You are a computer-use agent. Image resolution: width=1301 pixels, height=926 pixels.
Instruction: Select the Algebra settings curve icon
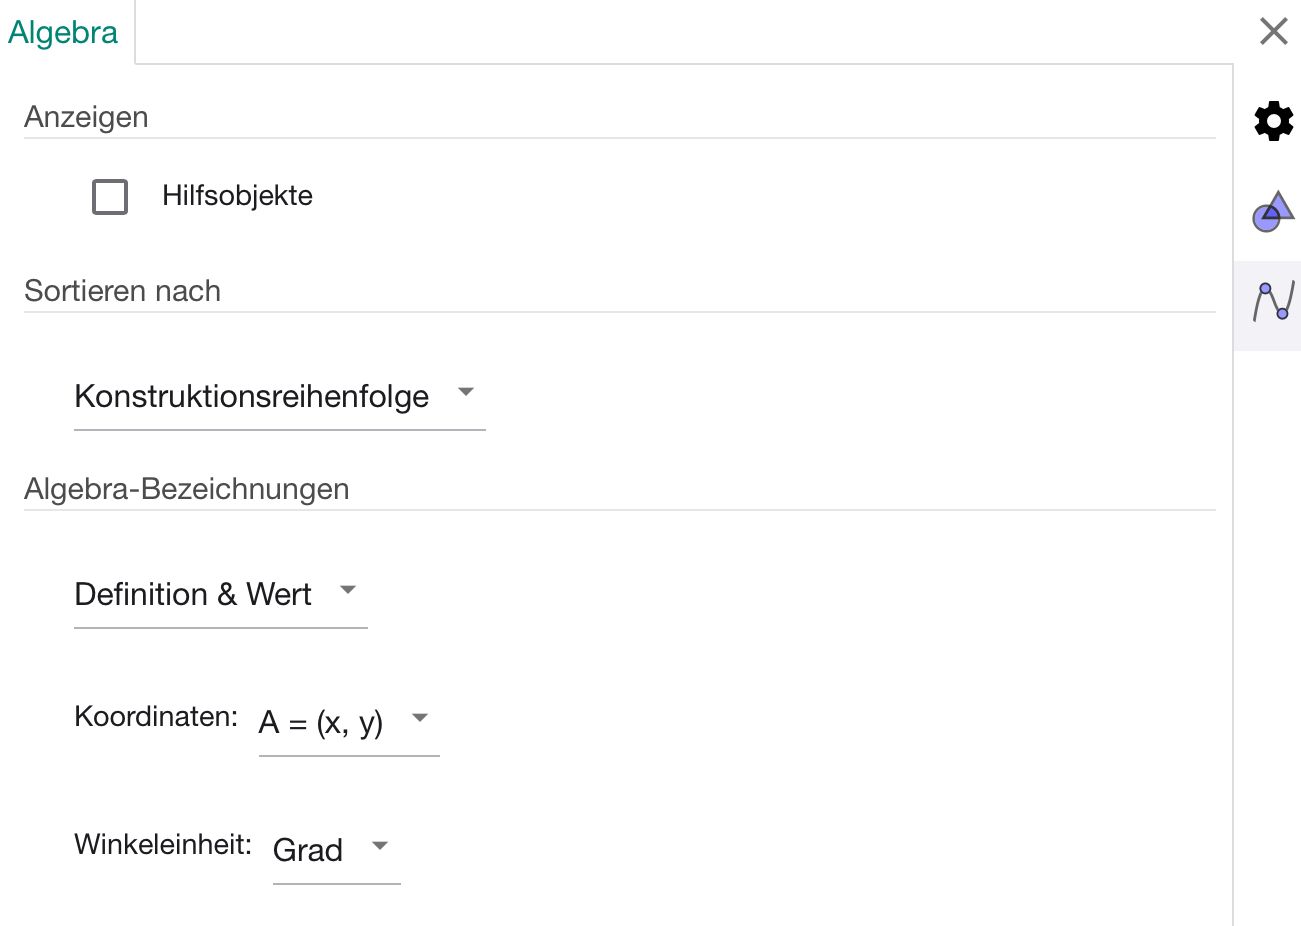pyautogui.click(x=1273, y=301)
